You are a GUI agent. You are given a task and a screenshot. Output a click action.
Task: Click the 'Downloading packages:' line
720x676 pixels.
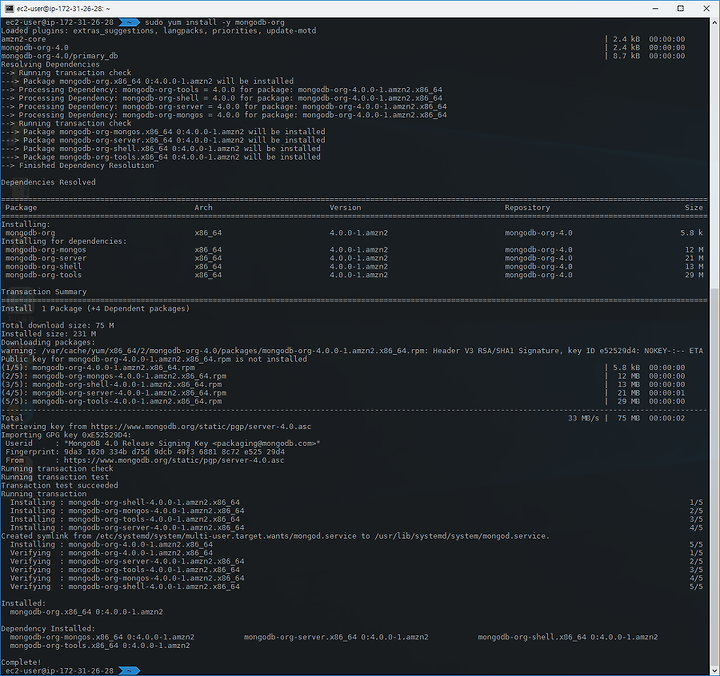click(48, 342)
